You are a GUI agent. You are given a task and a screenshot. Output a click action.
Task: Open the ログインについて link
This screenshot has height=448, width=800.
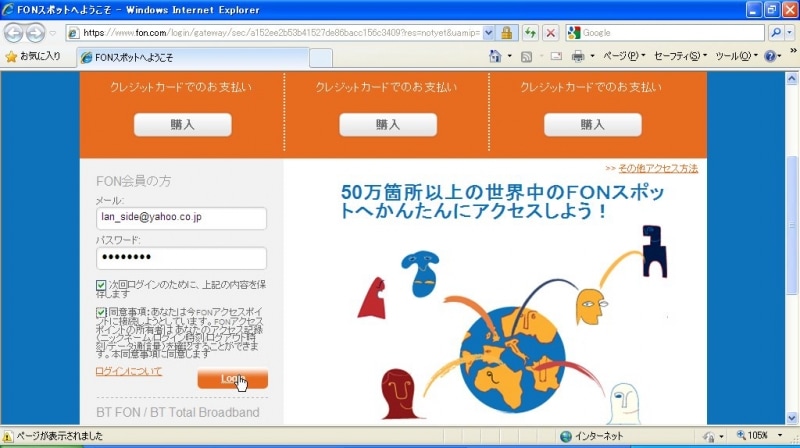point(129,371)
